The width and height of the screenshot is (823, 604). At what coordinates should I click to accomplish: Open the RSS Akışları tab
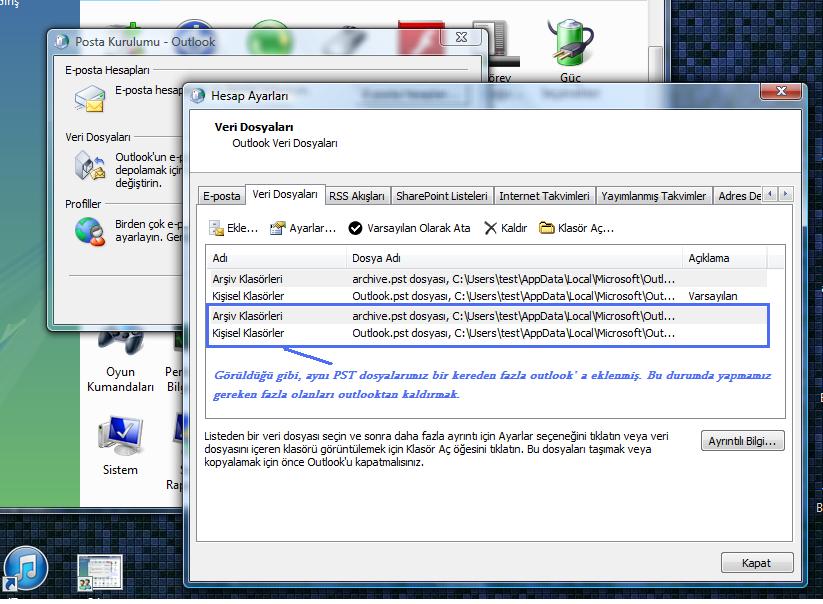point(357,196)
